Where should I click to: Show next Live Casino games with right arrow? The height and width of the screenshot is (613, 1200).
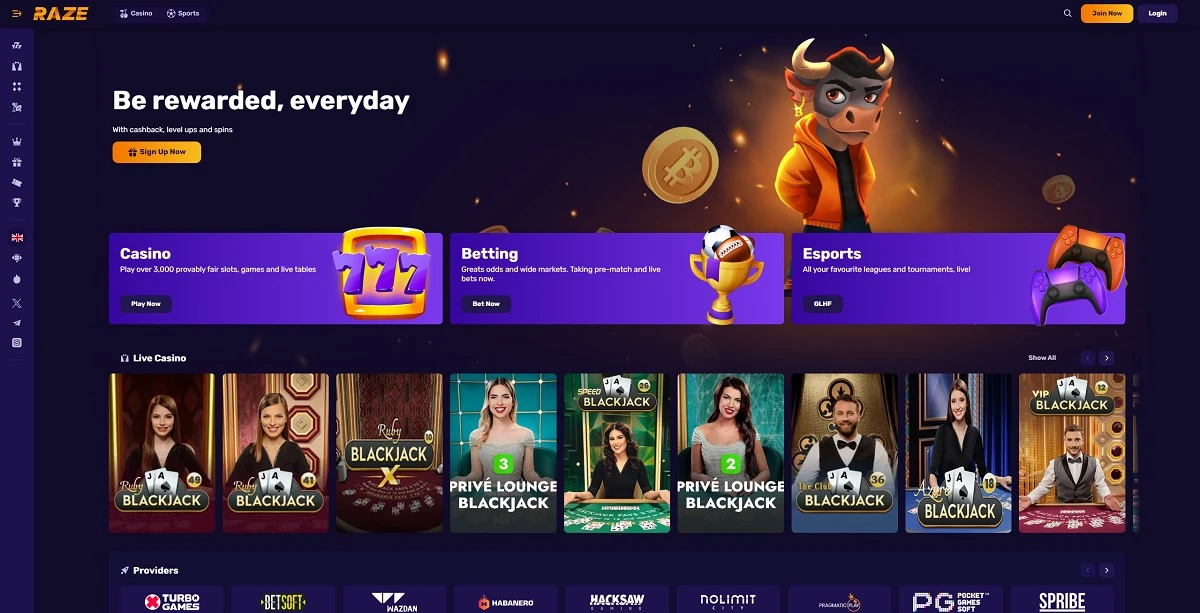[1106, 358]
